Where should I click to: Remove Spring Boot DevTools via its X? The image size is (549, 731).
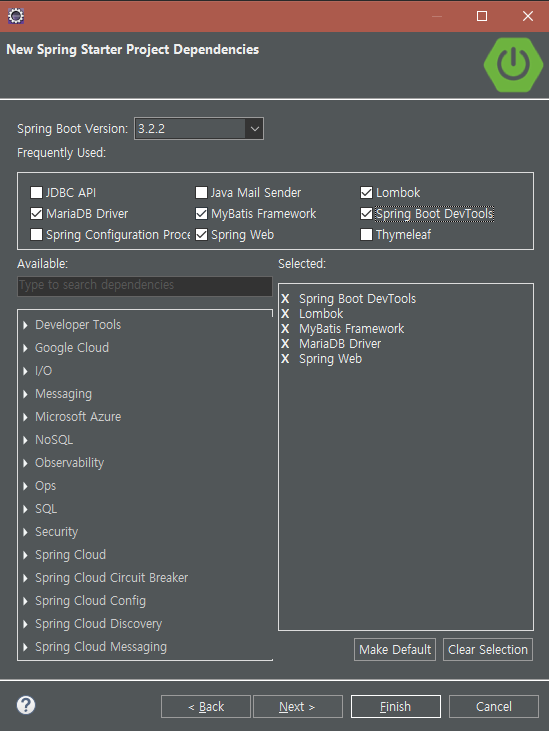[x=285, y=299]
